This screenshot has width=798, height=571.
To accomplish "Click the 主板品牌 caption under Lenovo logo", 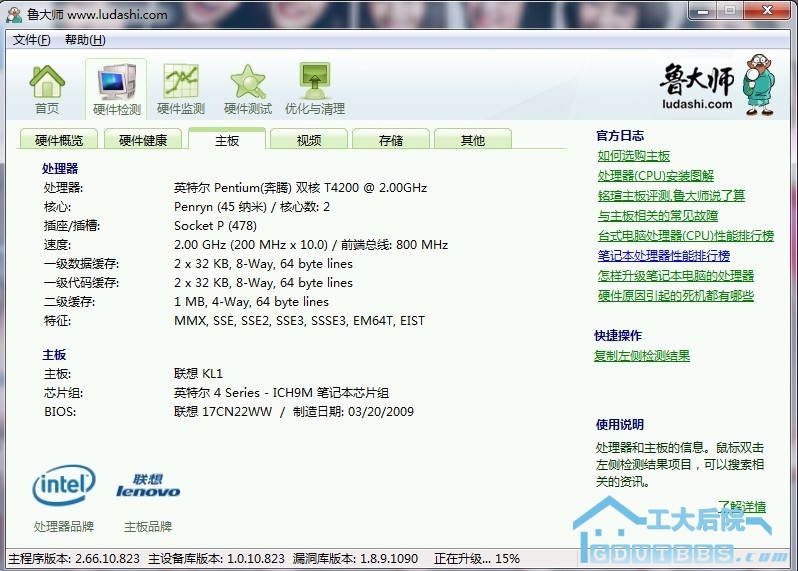I will (148, 526).
